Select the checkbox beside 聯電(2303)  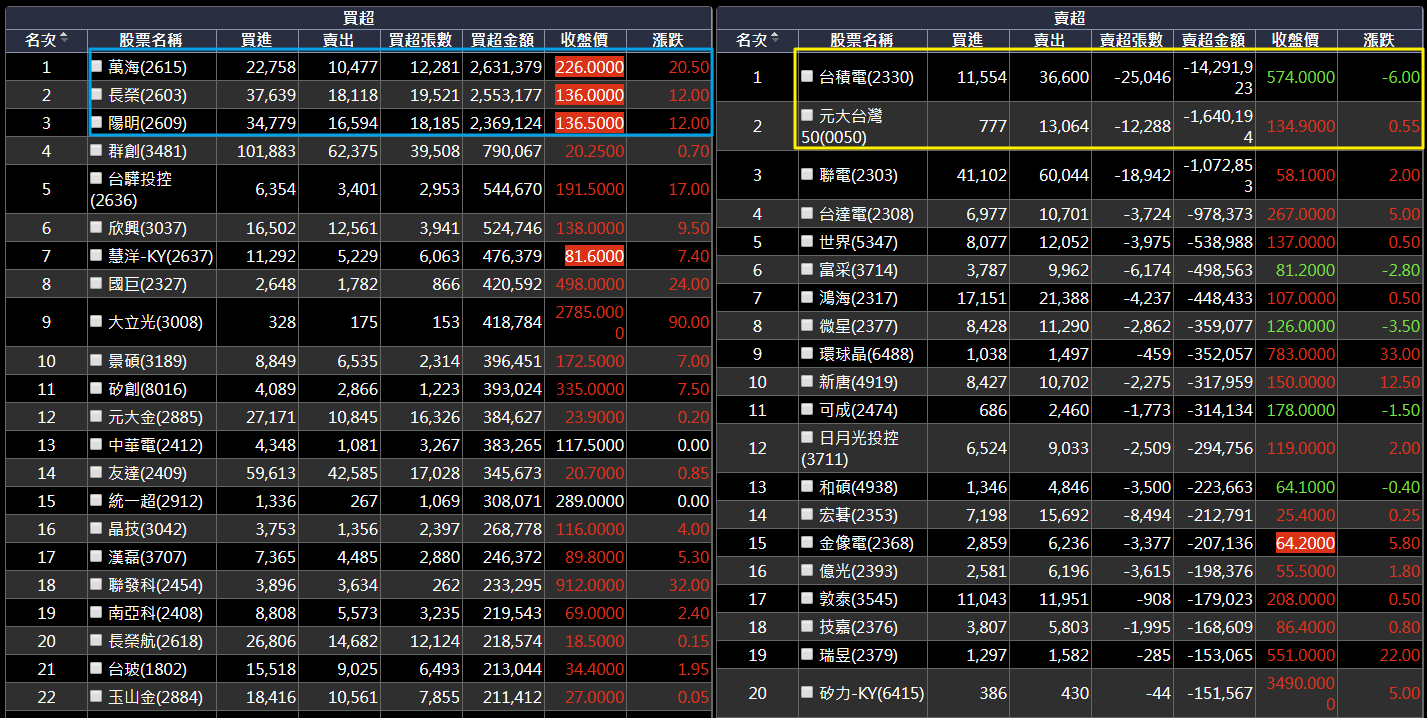click(x=807, y=175)
